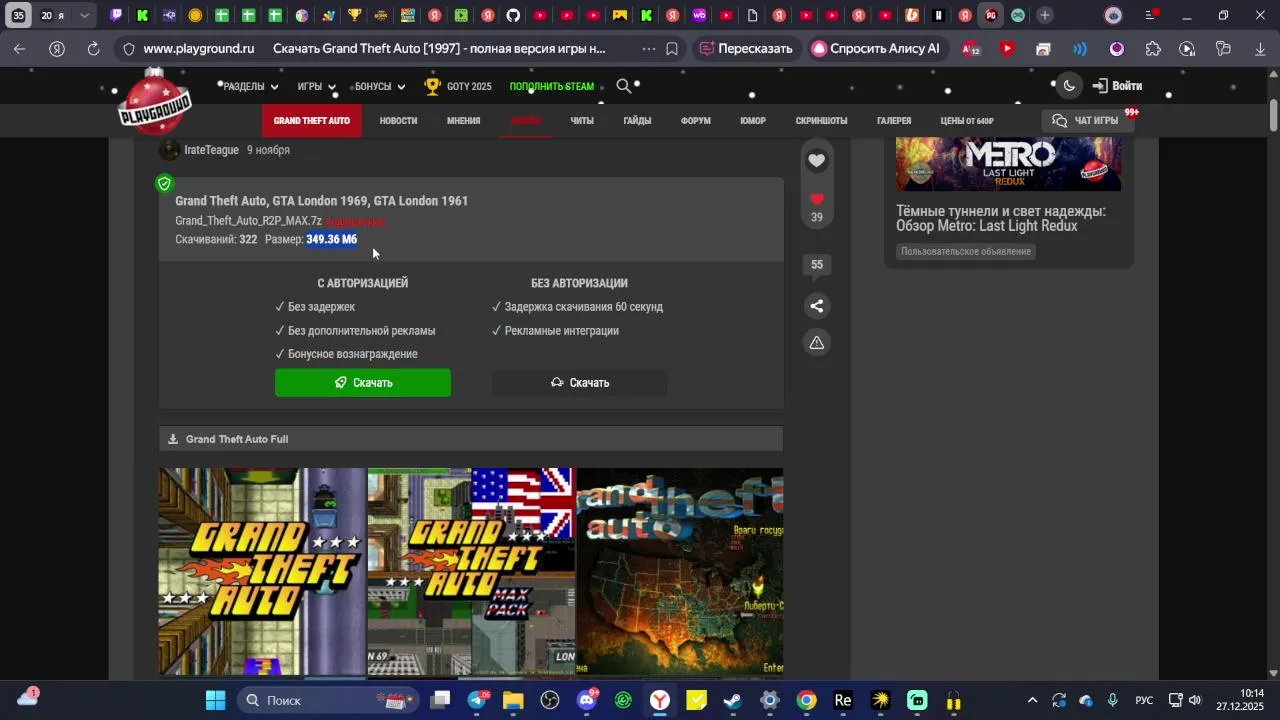1280x720 pixels.
Task: Report file via warning triangle icon
Action: tap(817, 343)
